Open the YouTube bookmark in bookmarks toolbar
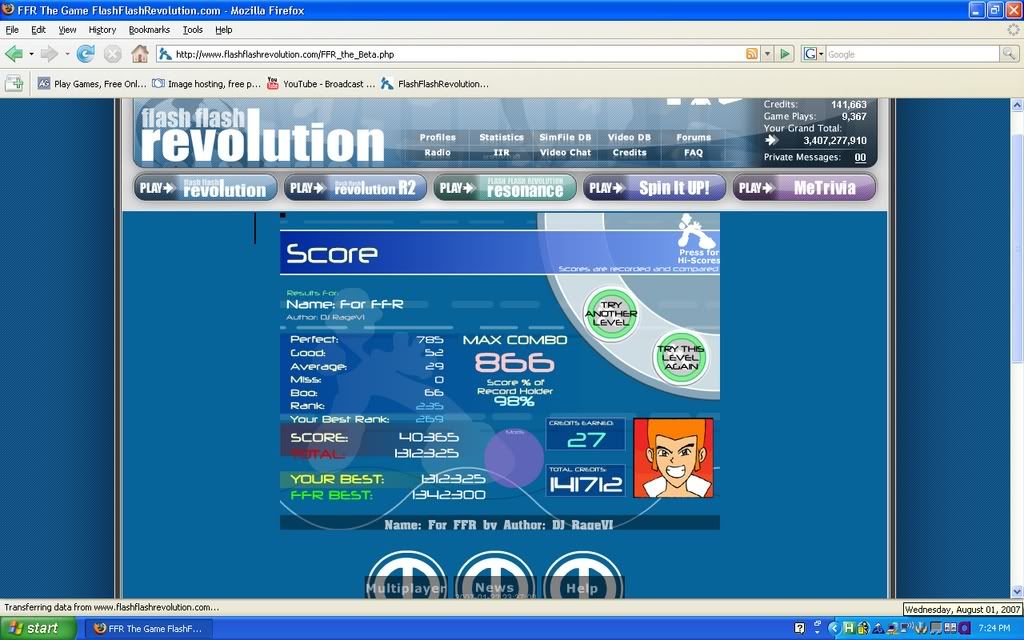Image resolution: width=1024 pixels, height=640 pixels. [x=320, y=84]
